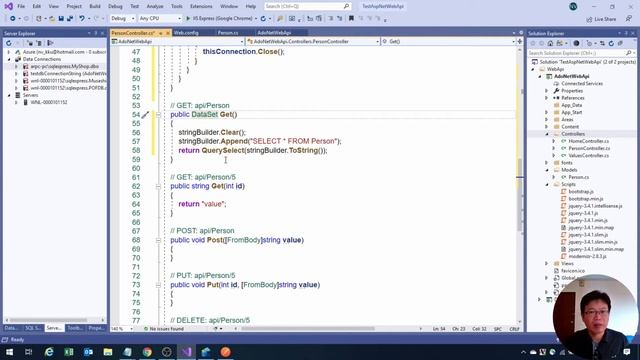The image size is (640, 360).
Task: Open the File menu
Action: point(21,7)
